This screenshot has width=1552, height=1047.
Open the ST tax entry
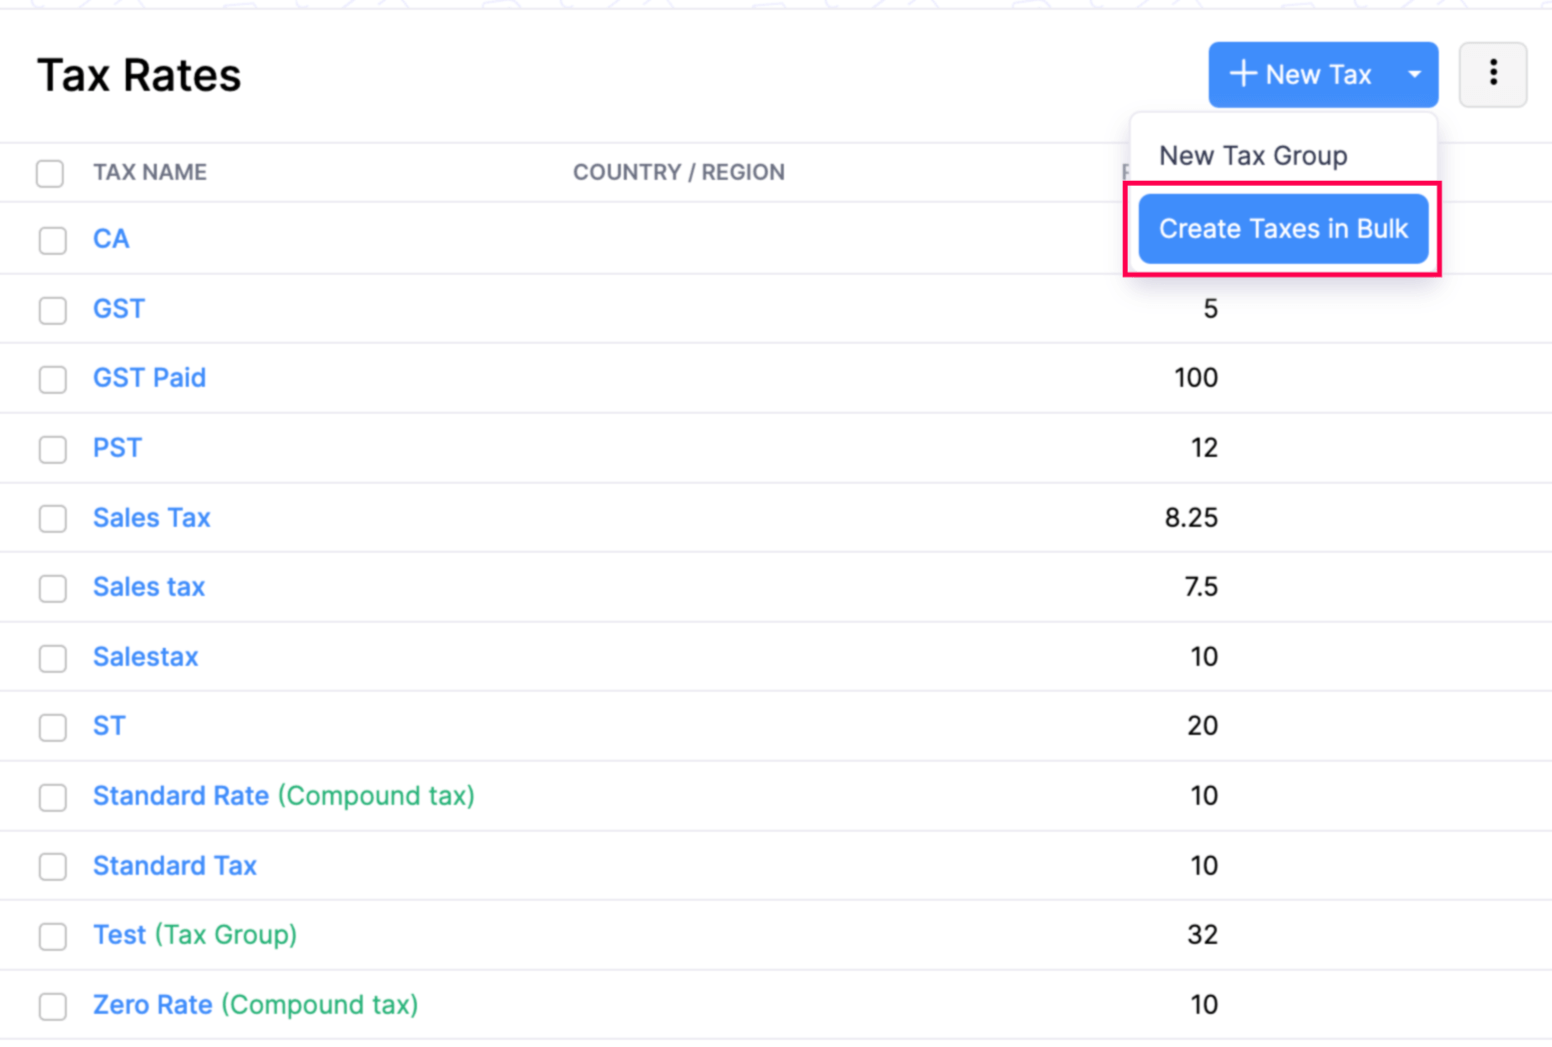pos(109,726)
